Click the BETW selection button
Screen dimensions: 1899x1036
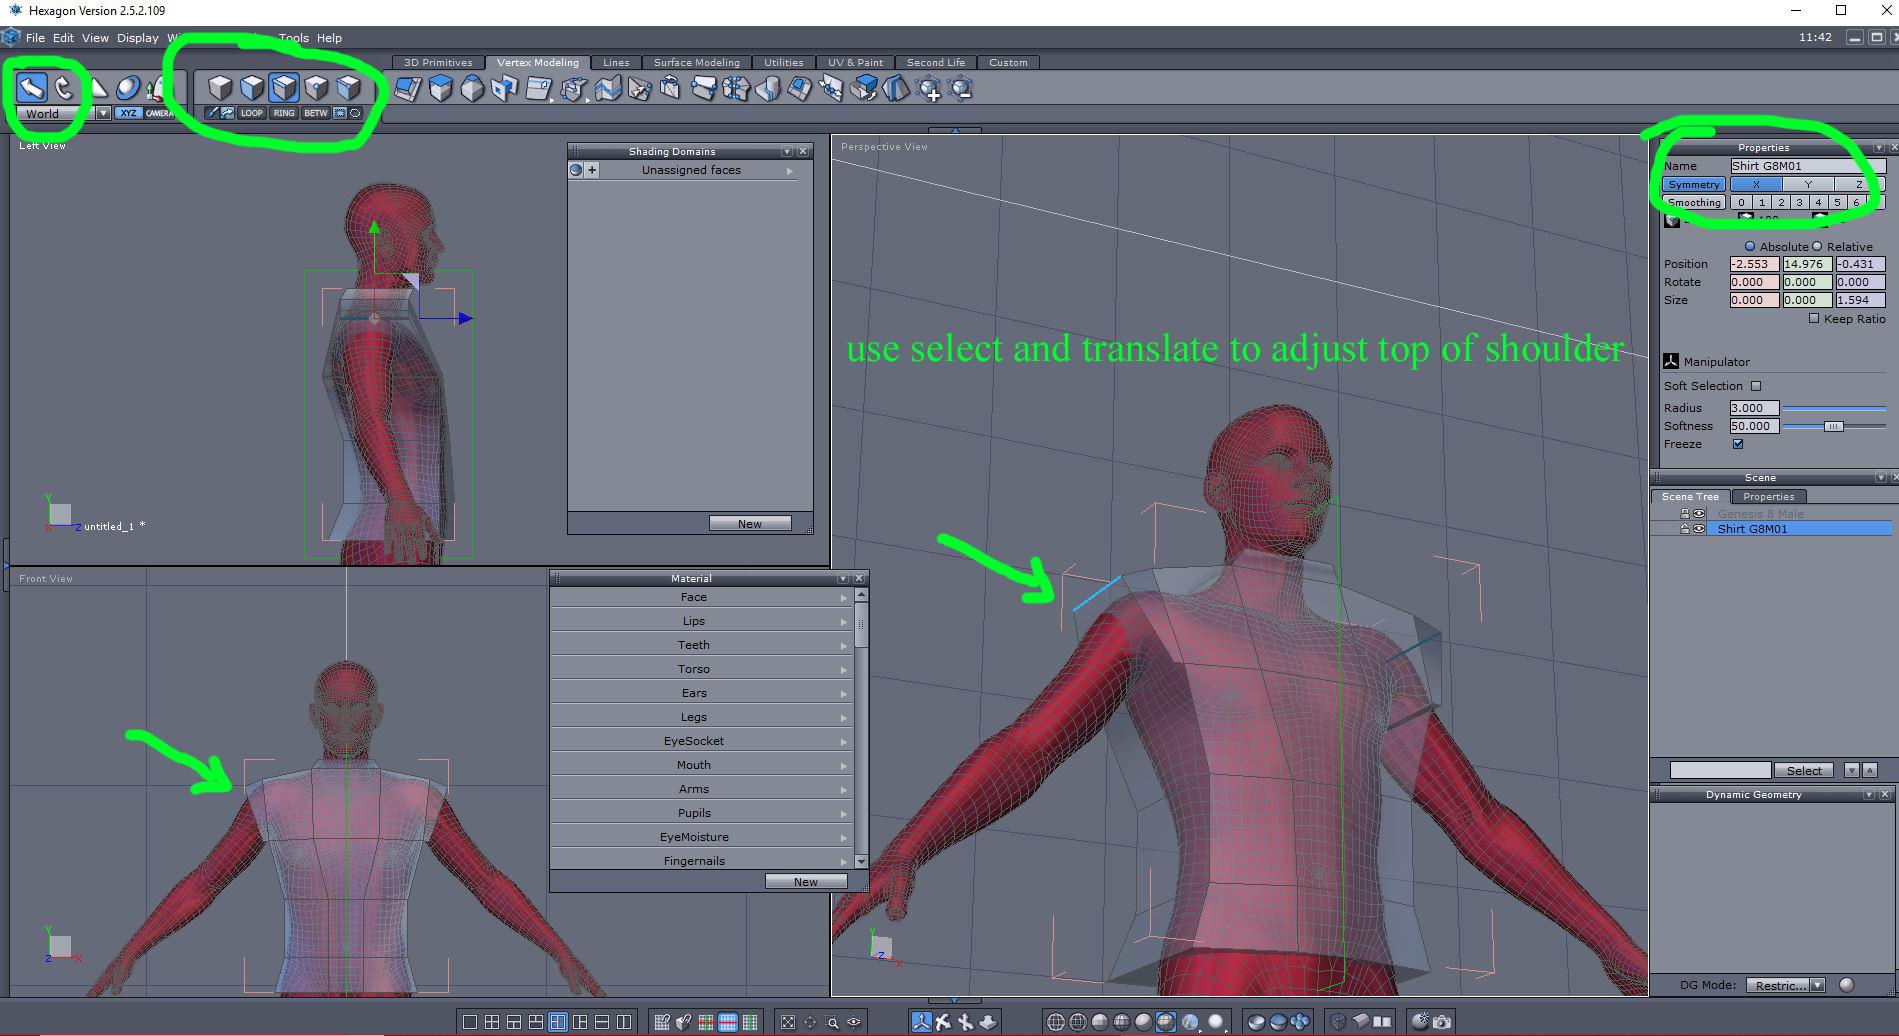click(x=316, y=113)
